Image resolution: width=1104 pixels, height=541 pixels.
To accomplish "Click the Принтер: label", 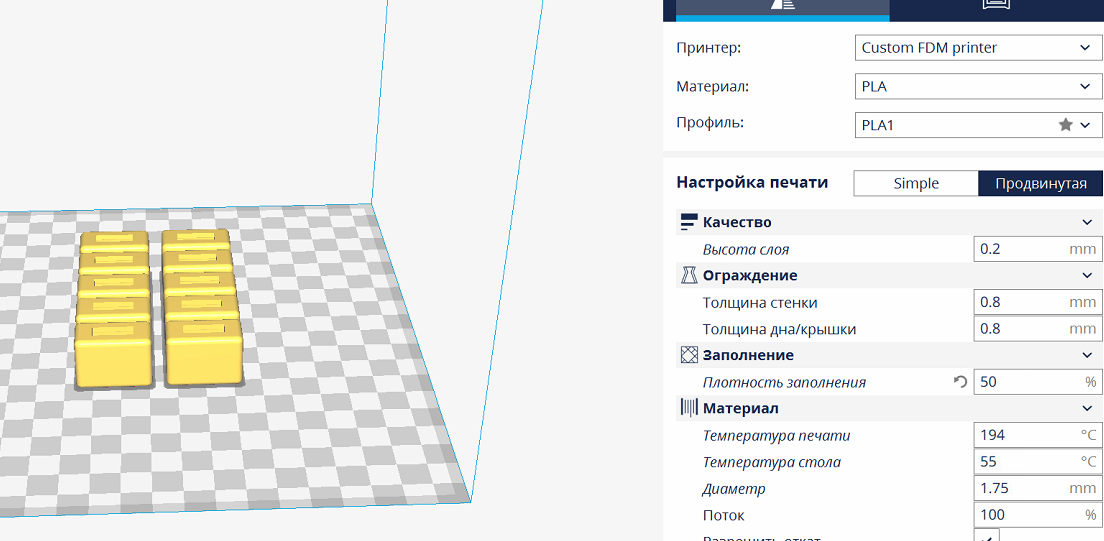I will coord(709,48).
